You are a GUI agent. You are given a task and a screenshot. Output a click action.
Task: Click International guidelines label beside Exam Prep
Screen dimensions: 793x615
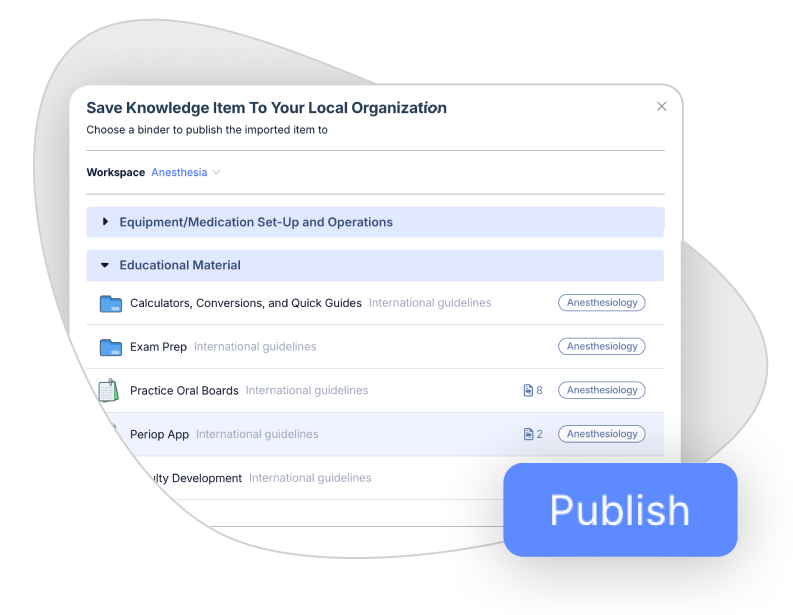click(255, 346)
